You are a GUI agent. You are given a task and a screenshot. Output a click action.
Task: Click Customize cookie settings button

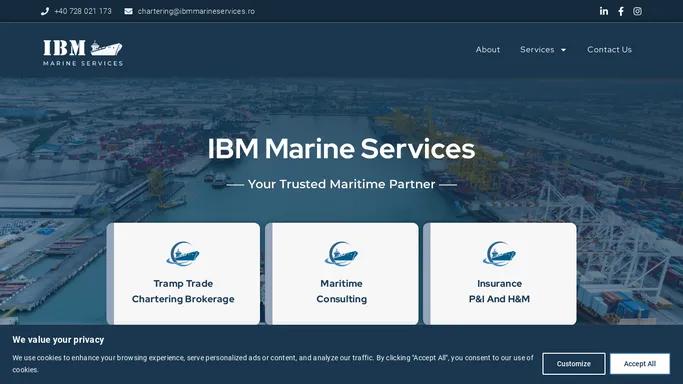[574, 364]
